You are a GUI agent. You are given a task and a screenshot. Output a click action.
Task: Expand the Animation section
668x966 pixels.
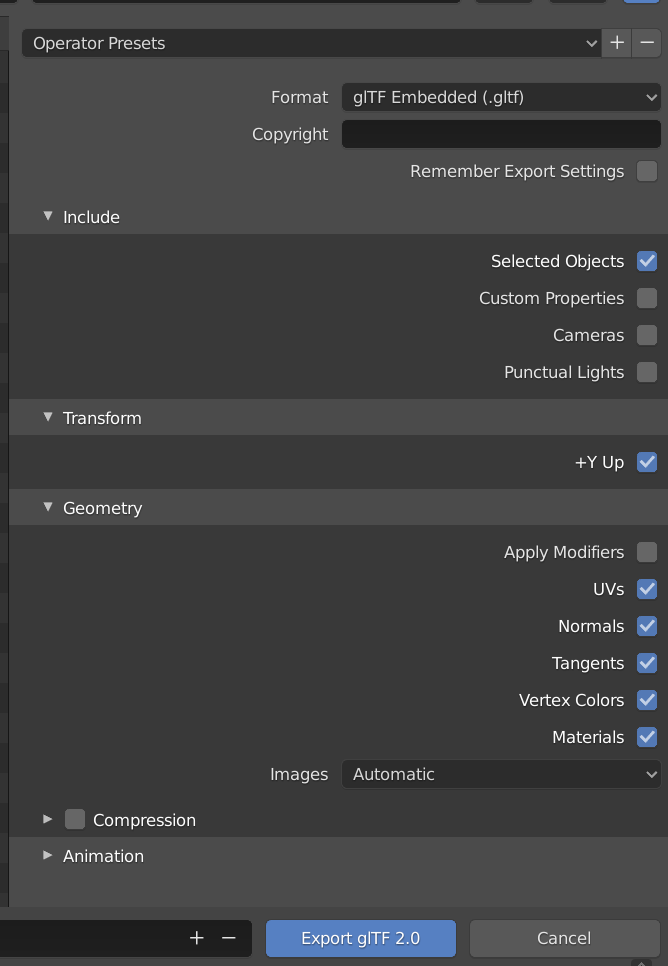pyautogui.click(x=48, y=855)
